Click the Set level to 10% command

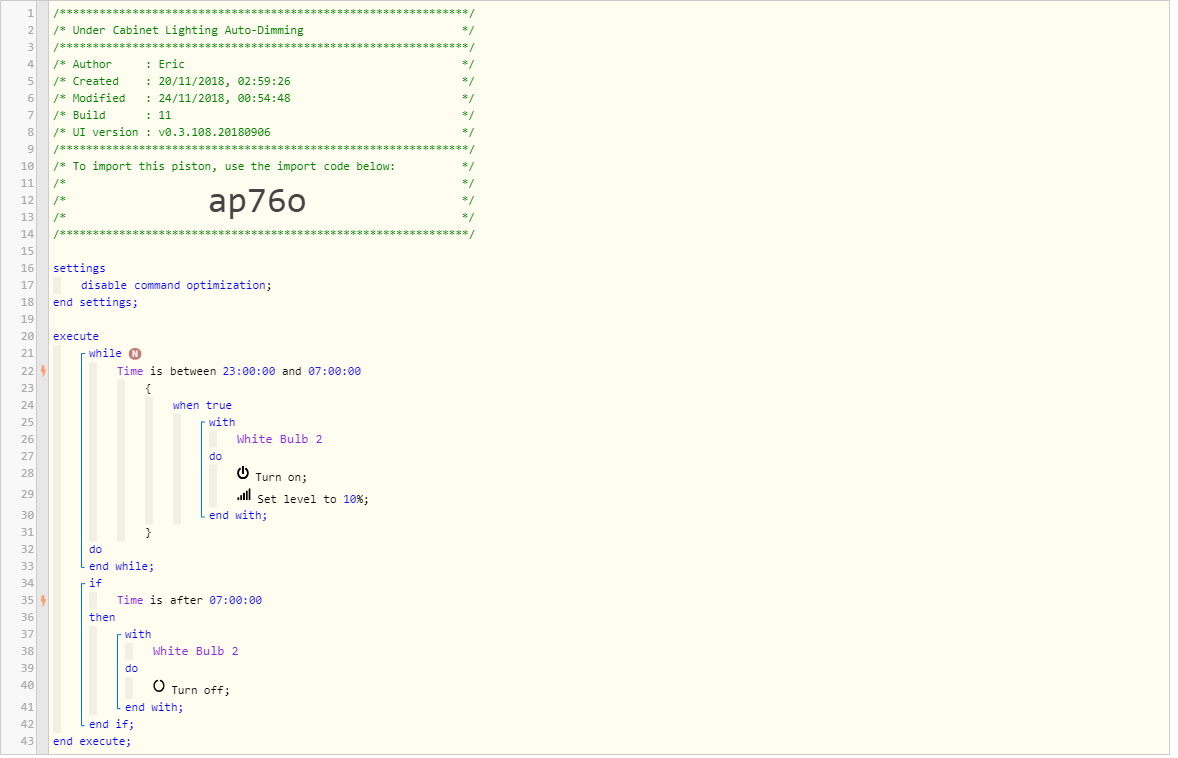[313, 499]
